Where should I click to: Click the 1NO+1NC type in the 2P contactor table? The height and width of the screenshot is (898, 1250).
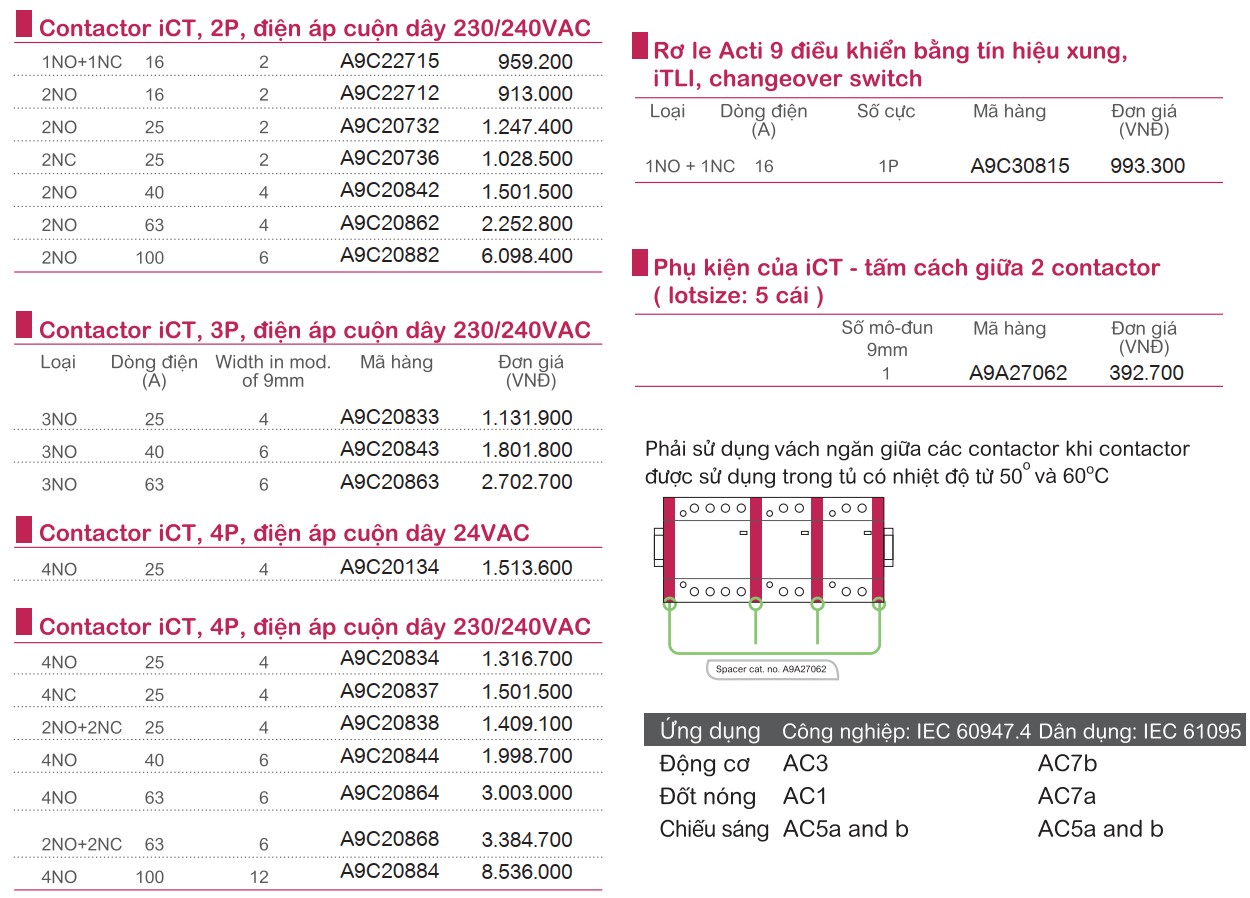click(82, 62)
